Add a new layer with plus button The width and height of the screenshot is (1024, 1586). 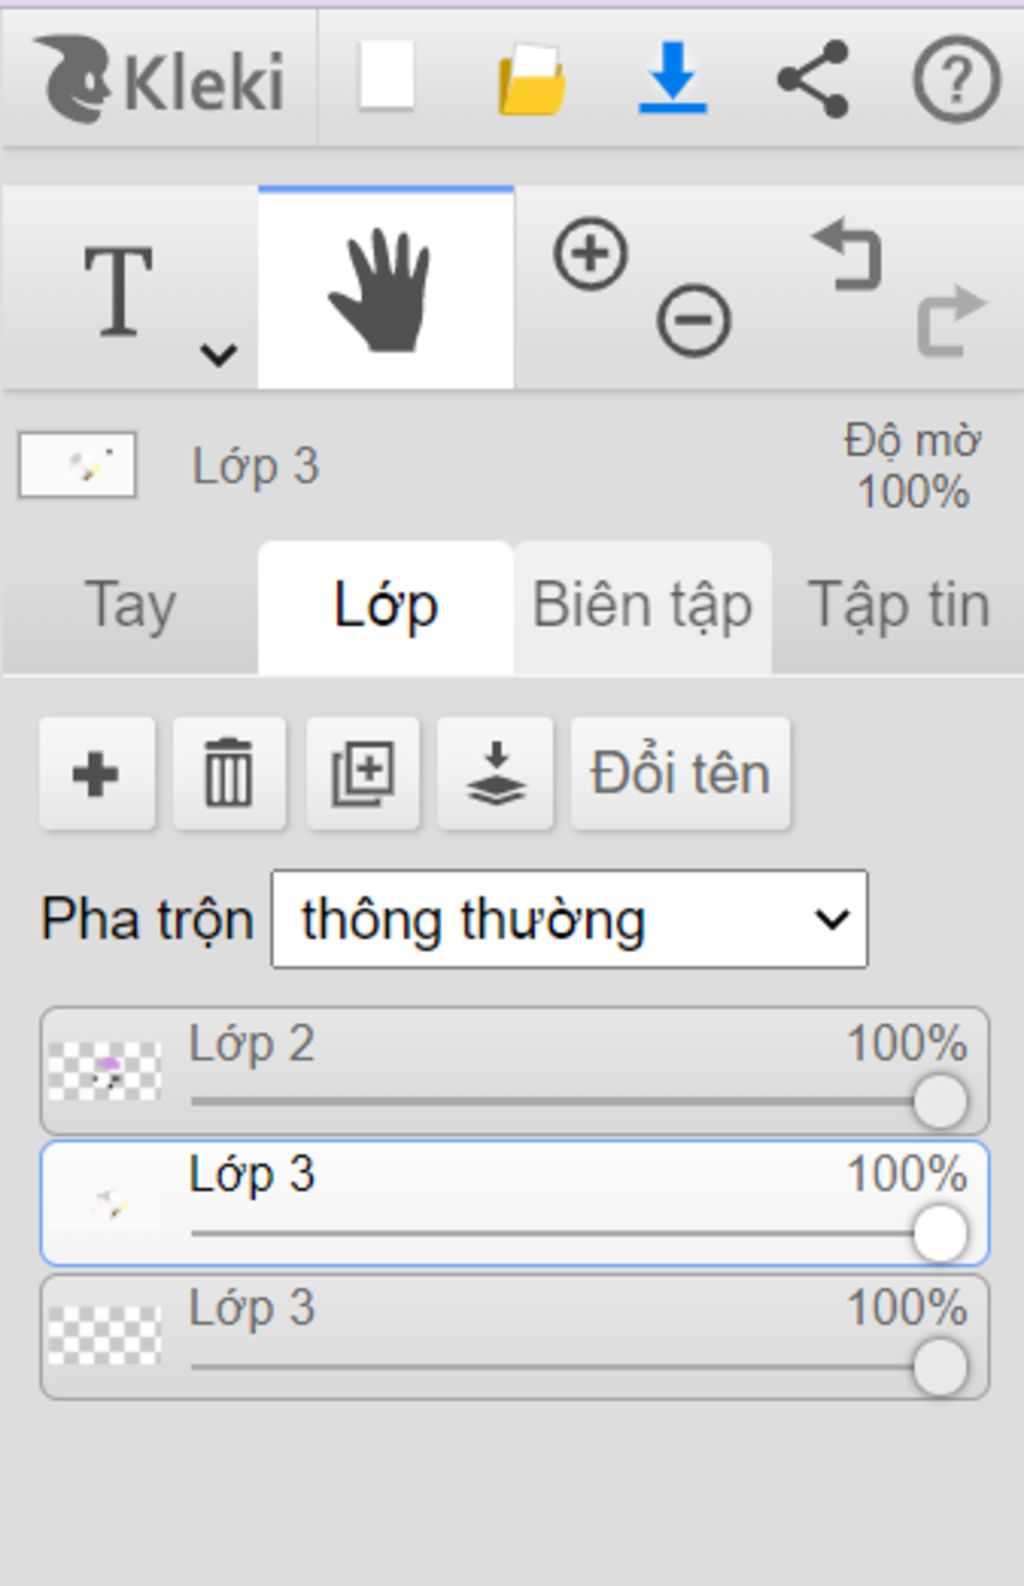97,773
